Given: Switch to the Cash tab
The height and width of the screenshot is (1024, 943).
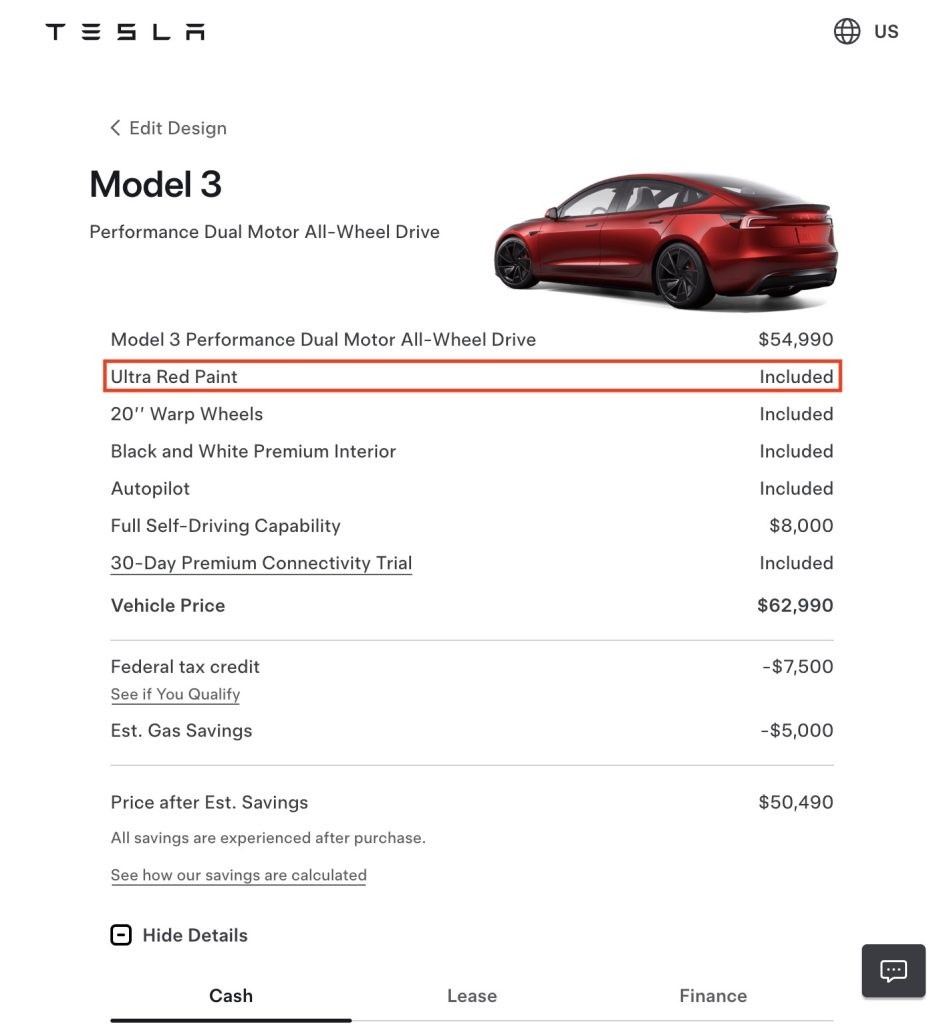Looking at the screenshot, I should click(231, 996).
